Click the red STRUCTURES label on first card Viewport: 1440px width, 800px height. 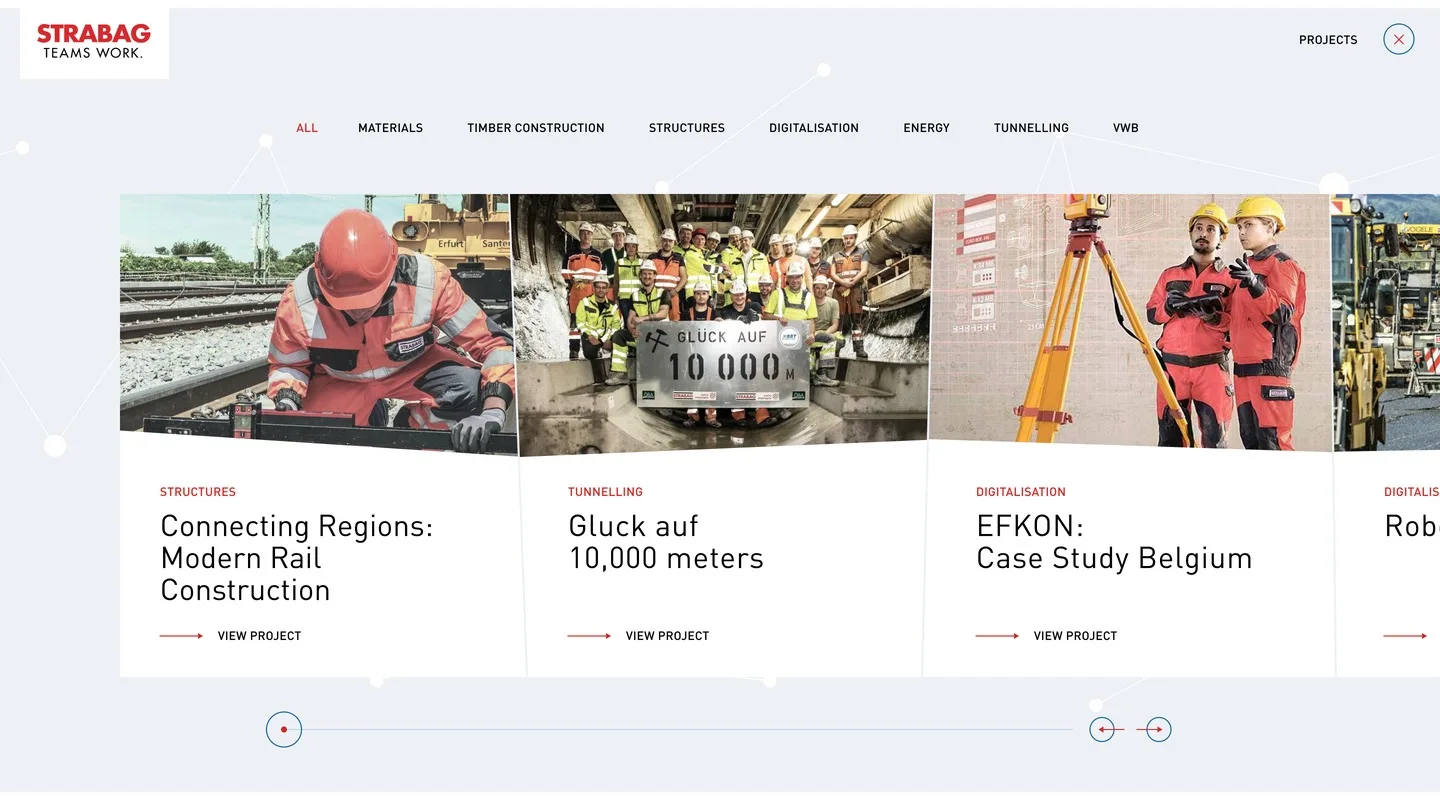(x=198, y=492)
